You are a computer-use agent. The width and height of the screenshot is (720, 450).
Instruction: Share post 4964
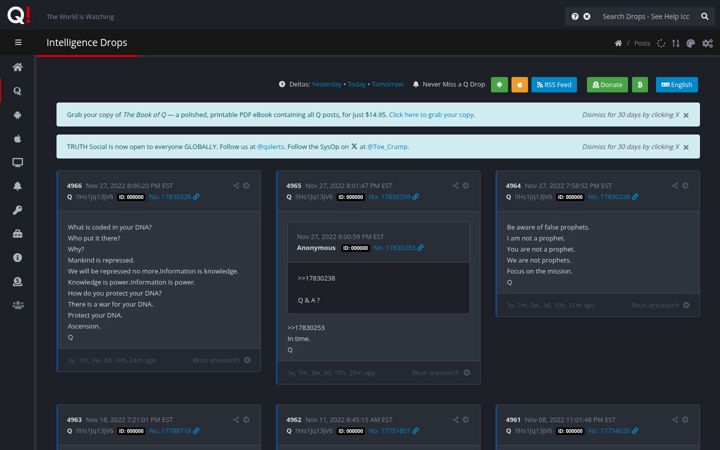click(x=675, y=186)
